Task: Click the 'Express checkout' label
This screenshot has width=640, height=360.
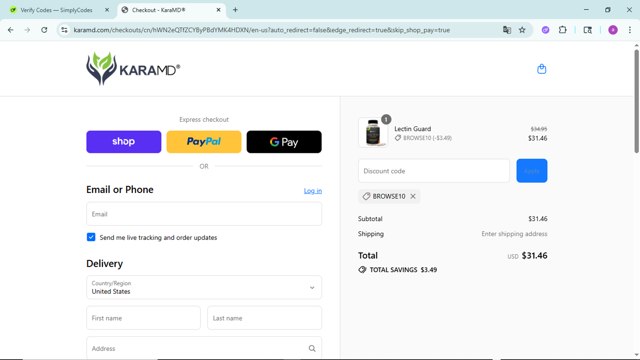Action: (204, 120)
